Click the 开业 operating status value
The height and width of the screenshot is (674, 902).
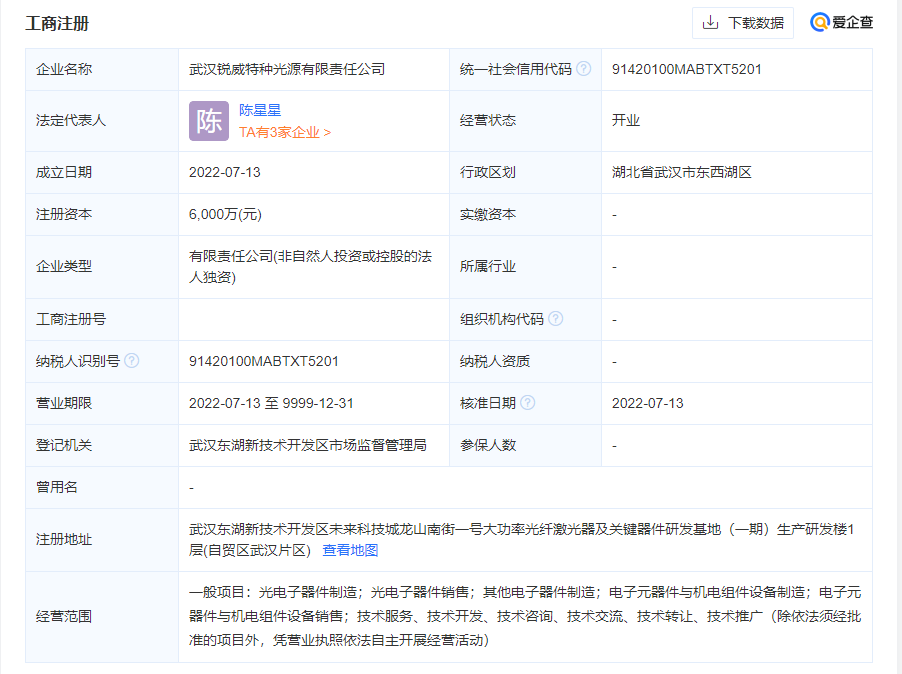626,120
